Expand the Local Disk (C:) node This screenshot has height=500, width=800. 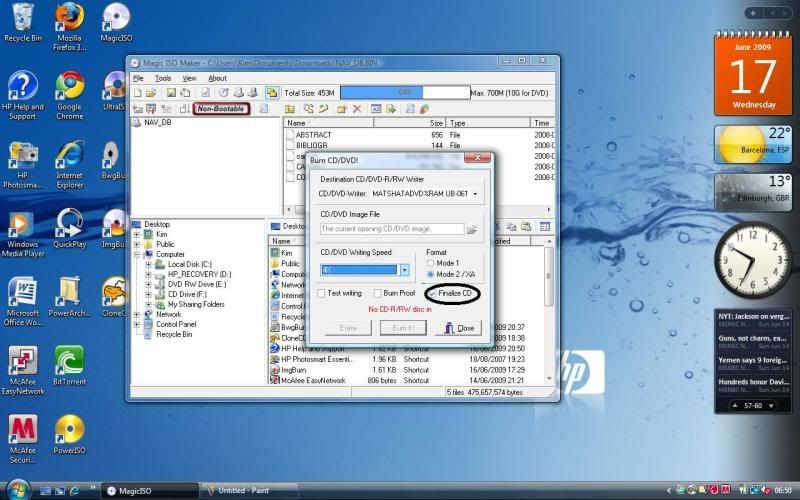pos(148,264)
